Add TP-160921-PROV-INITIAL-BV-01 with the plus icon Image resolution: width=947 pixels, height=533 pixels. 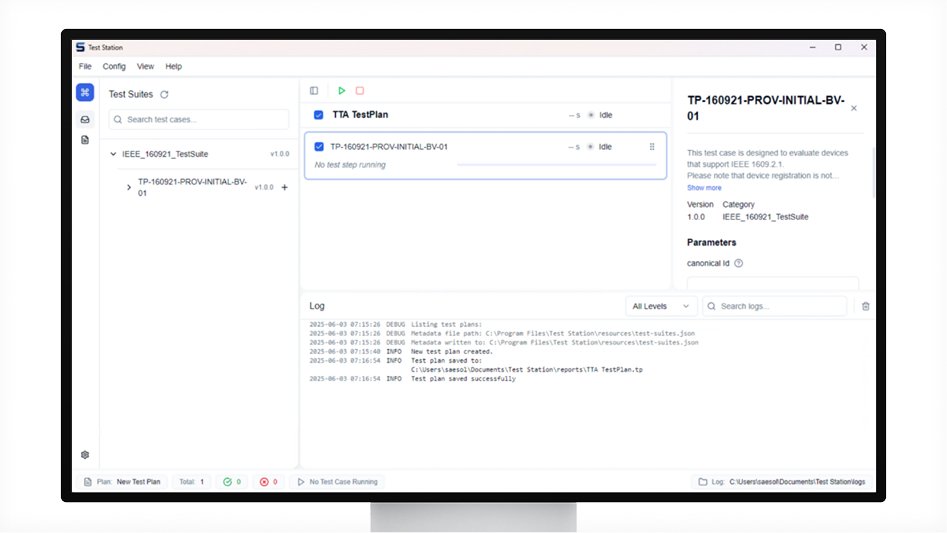pyautogui.click(x=285, y=187)
